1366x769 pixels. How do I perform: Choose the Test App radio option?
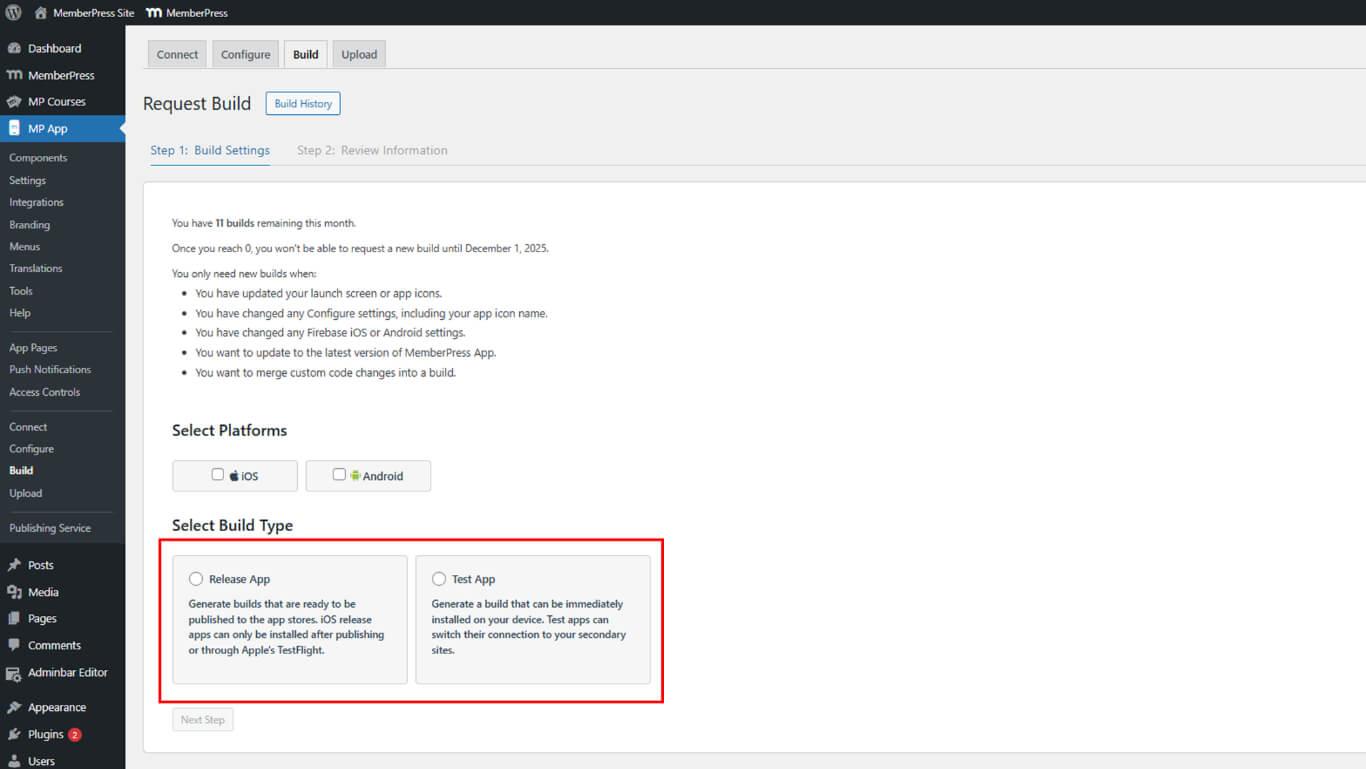pos(439,579)
